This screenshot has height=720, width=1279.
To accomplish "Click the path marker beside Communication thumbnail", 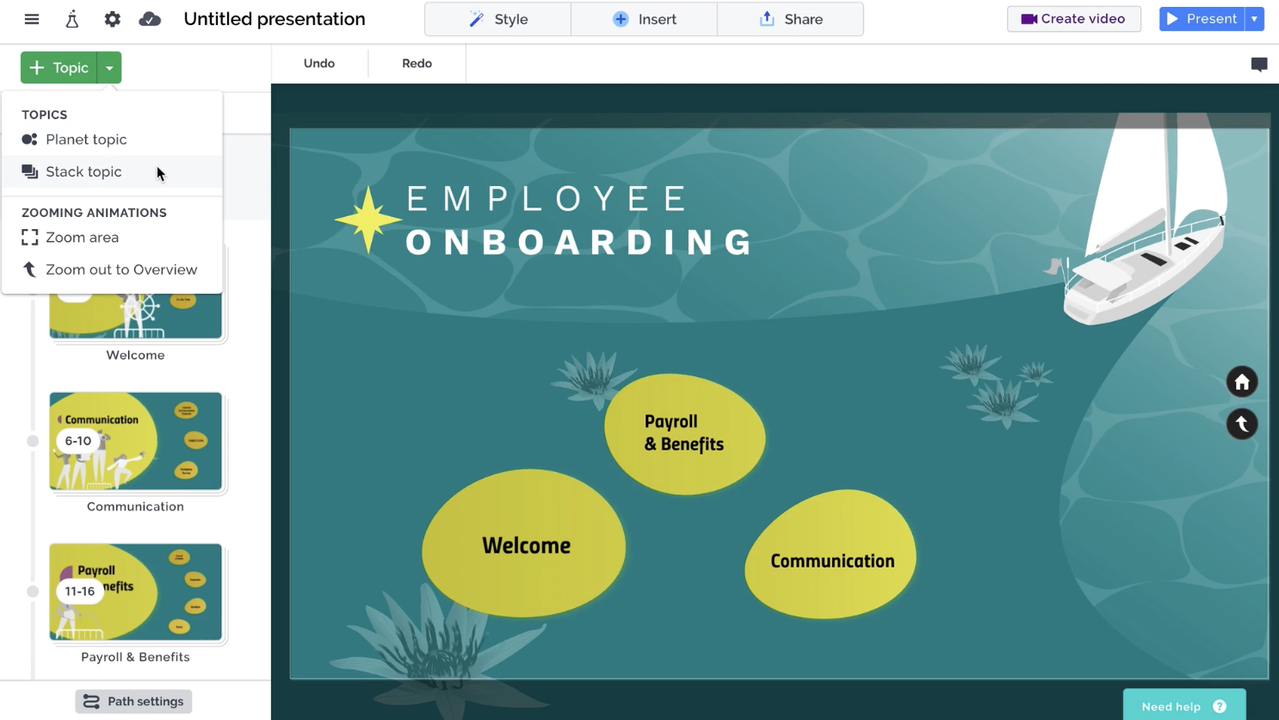I will (x=33, y=441).
